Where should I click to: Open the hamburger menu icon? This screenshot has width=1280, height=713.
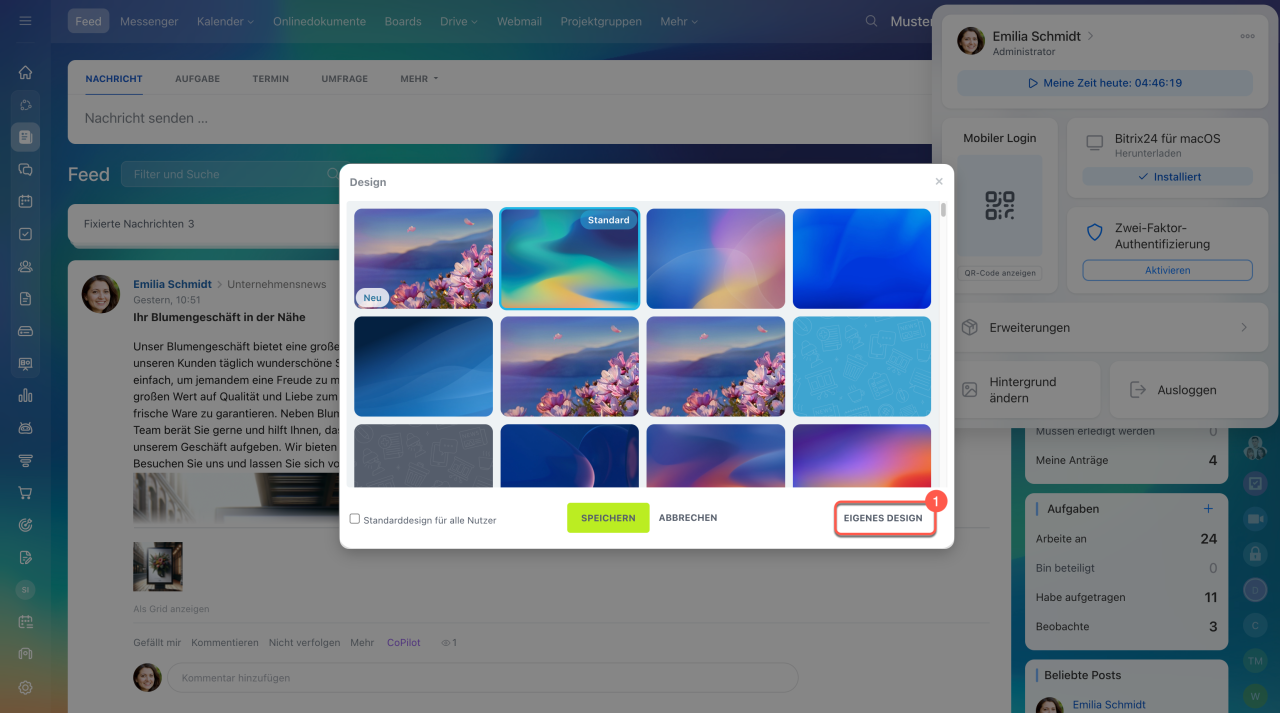point(25,21)
